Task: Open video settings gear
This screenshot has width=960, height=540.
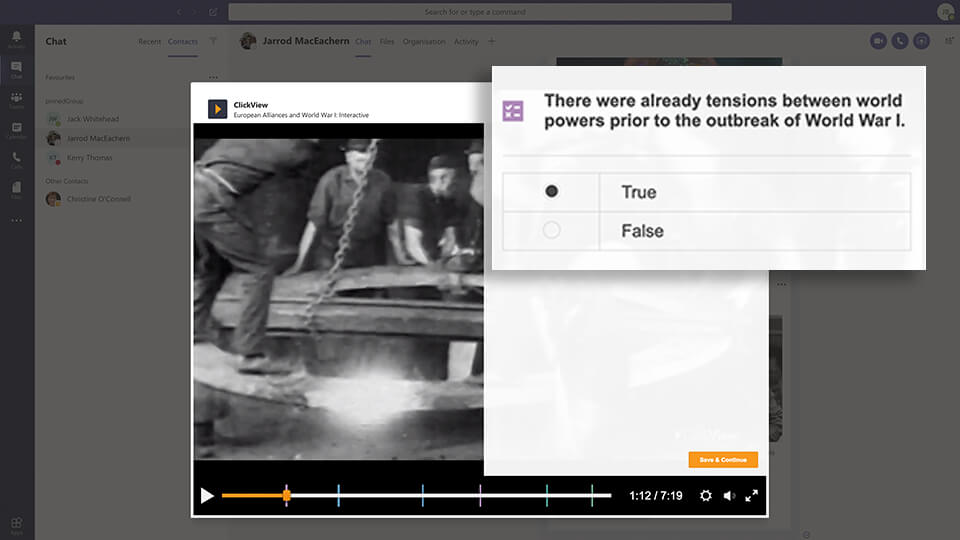Action: [x=706, y=496]
